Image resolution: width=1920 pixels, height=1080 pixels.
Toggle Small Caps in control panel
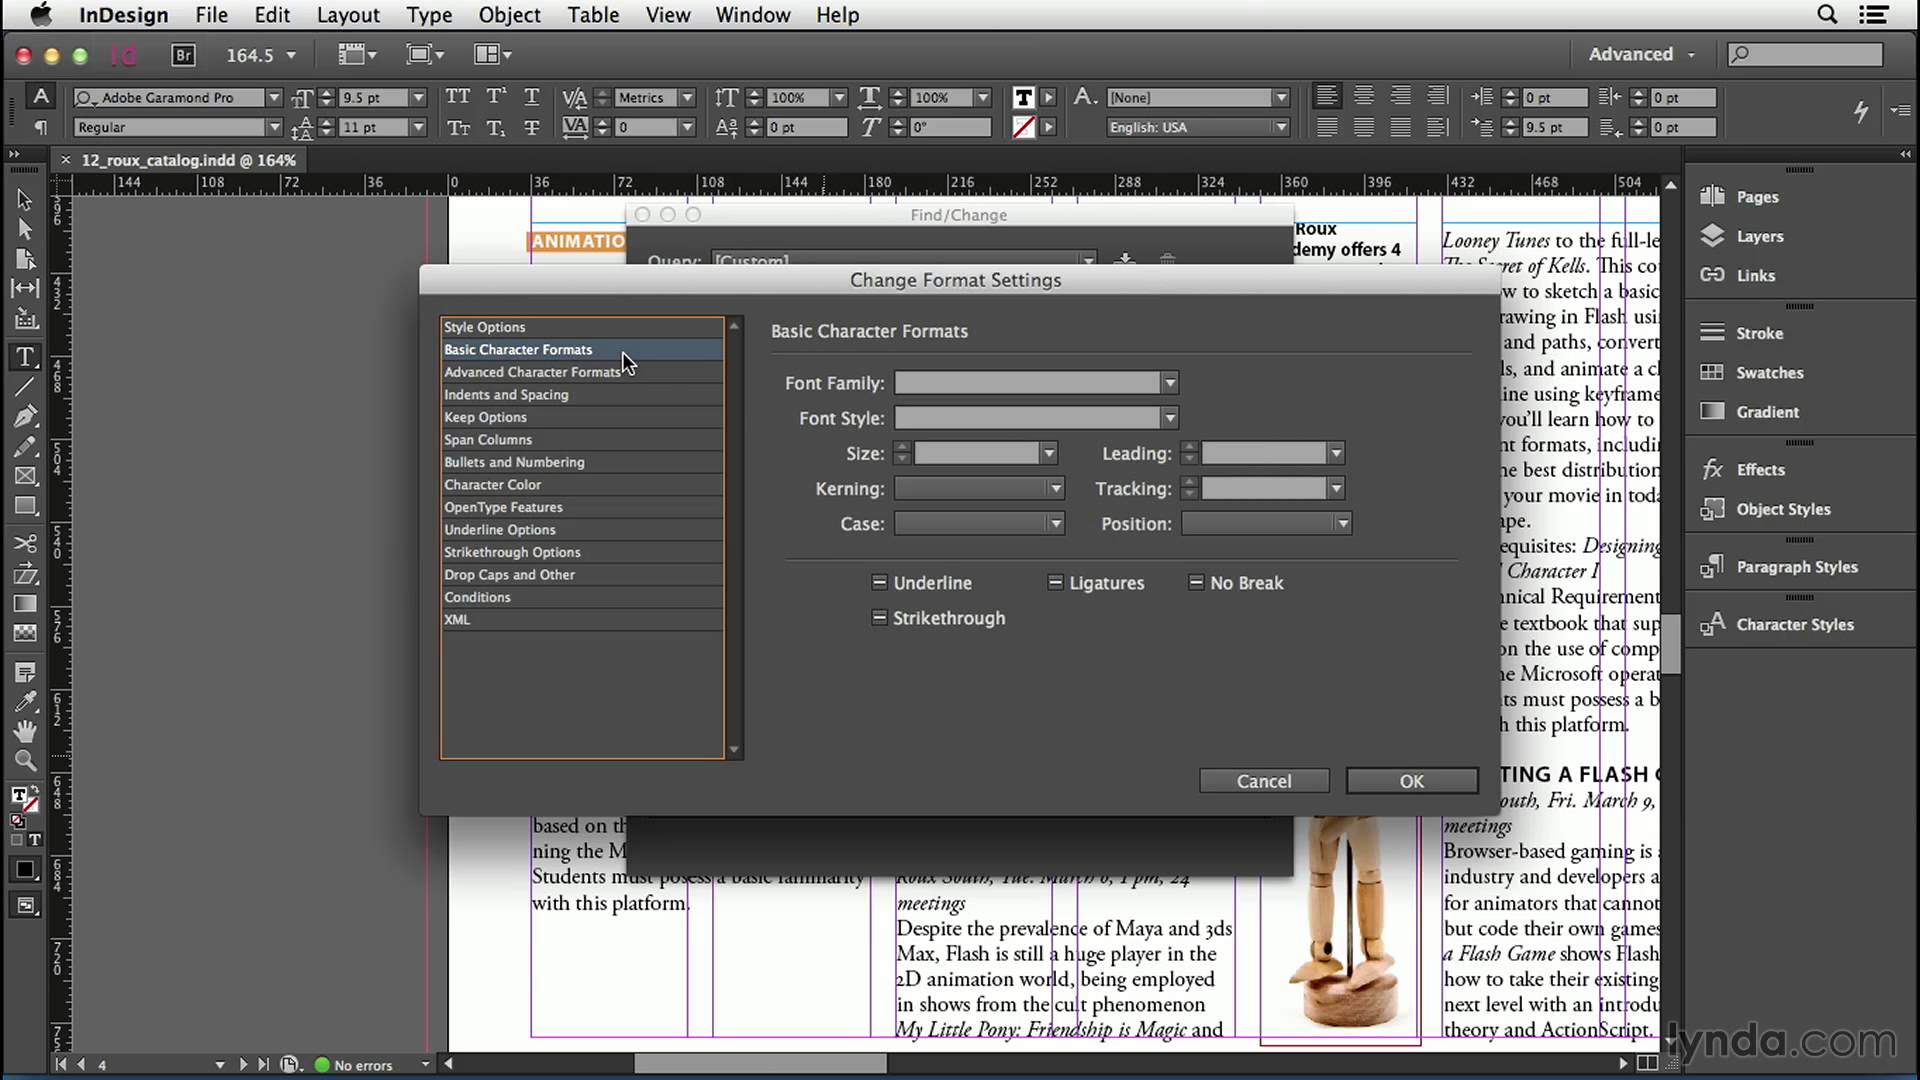click(x=458, y=127)
